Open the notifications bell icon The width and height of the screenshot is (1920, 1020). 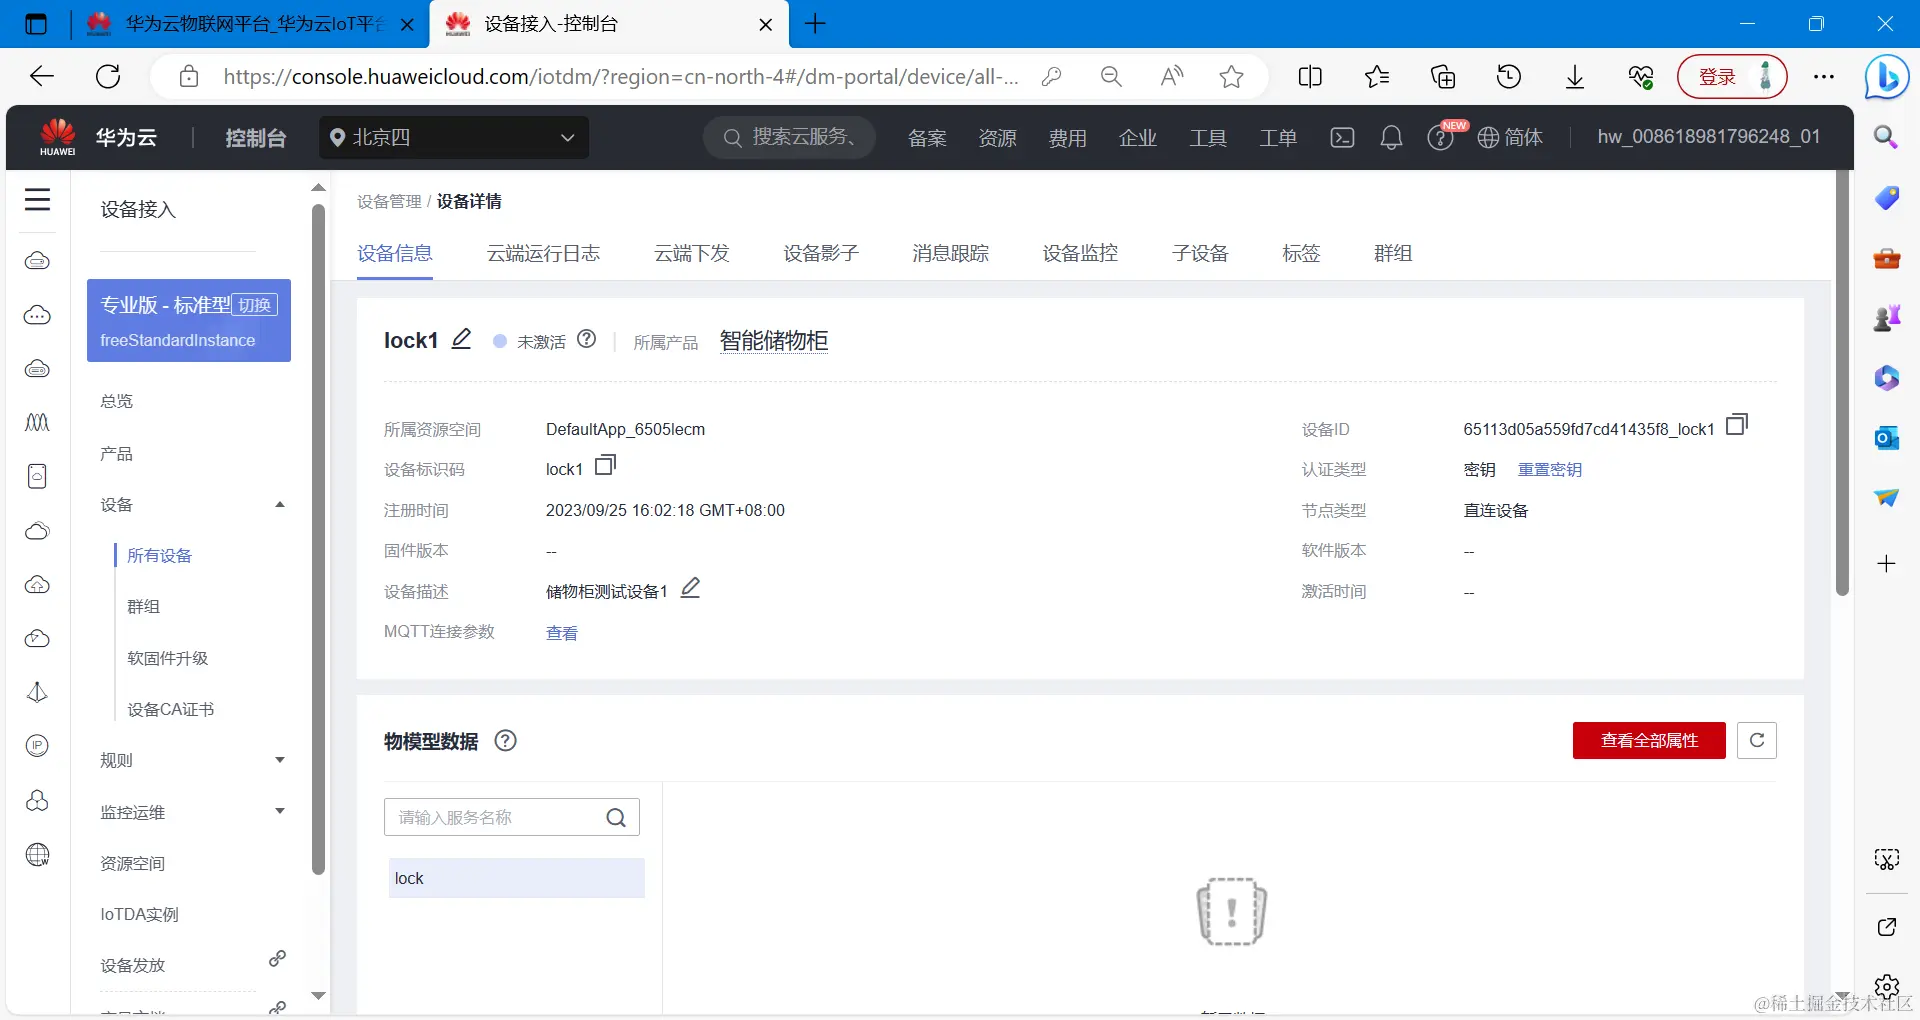pyautogui.click(x=1391, y=137)
